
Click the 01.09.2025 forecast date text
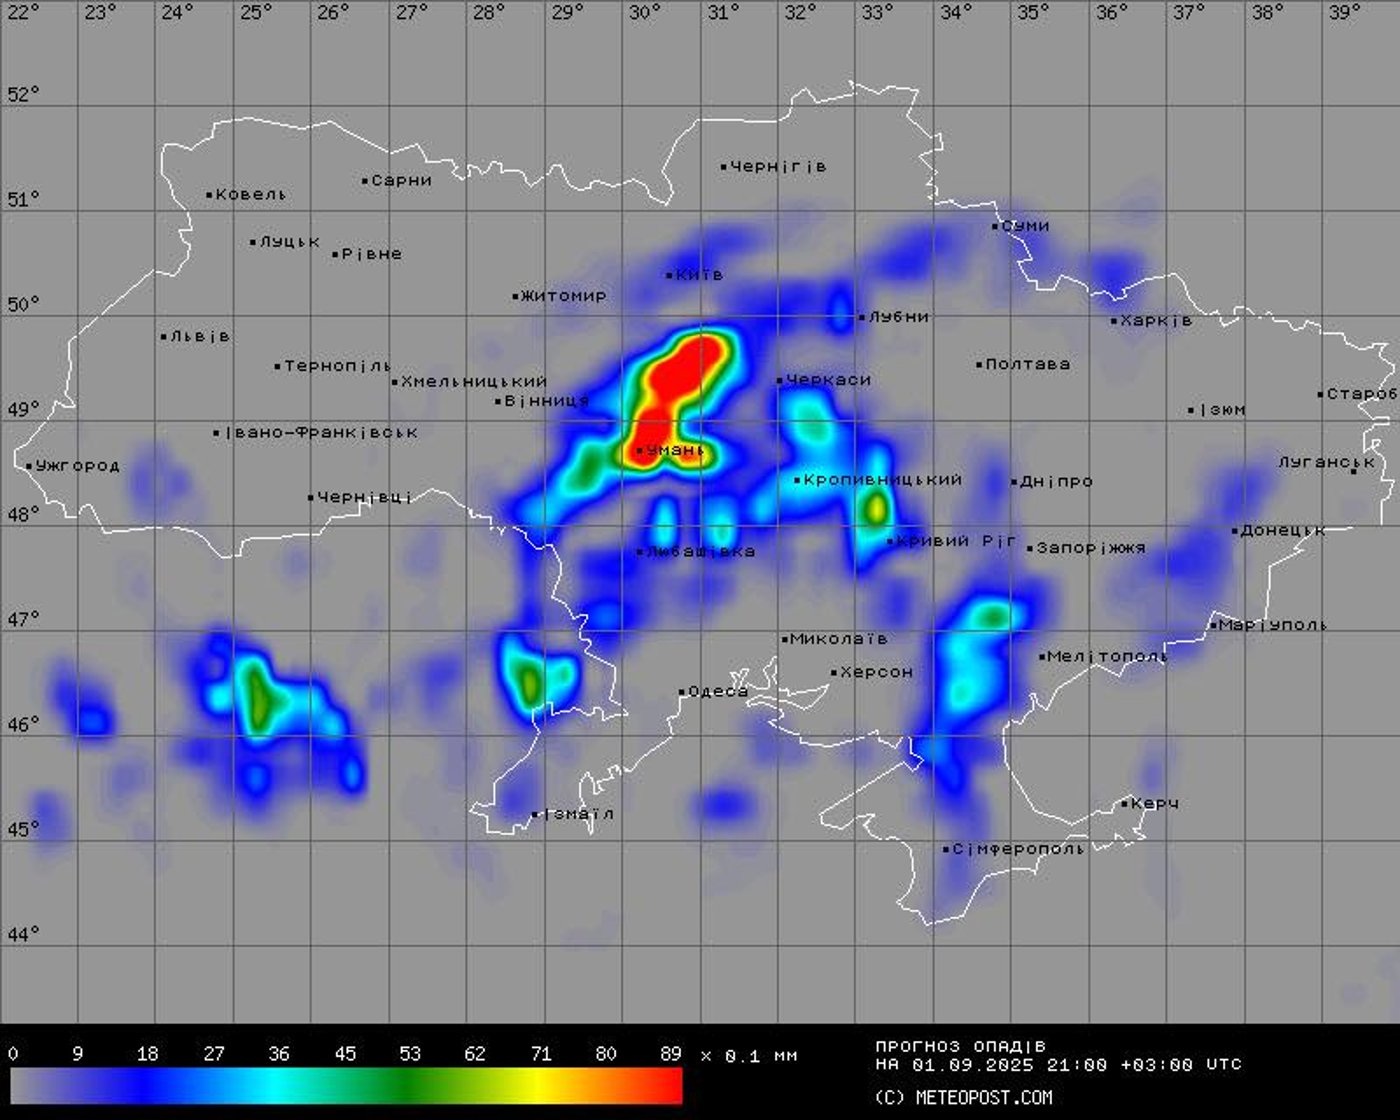(x=973, y=1065)
